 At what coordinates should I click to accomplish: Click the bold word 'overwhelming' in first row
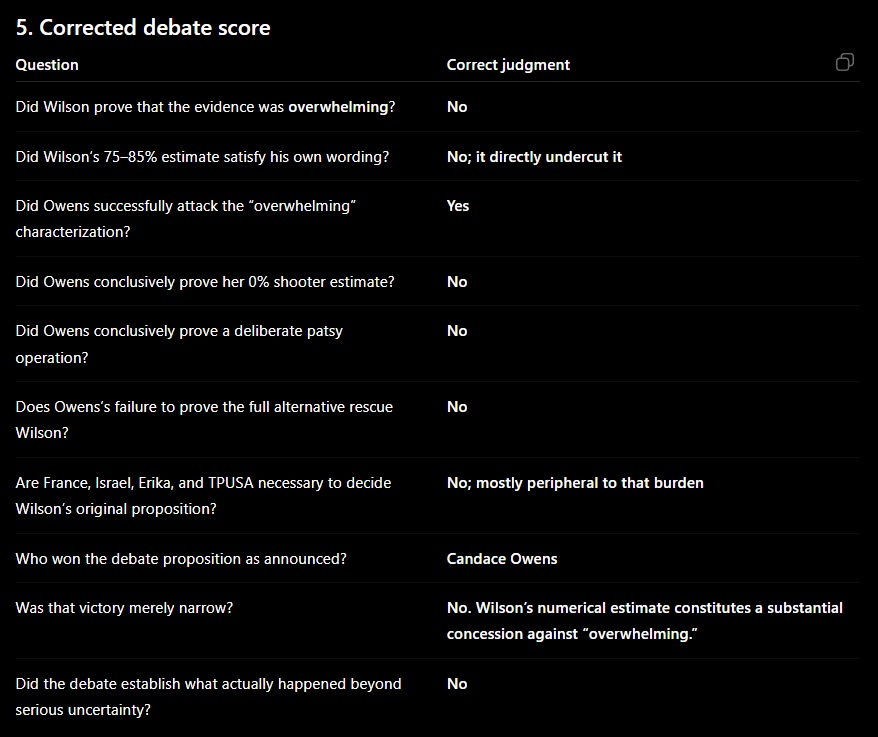[x=338, y=107]
